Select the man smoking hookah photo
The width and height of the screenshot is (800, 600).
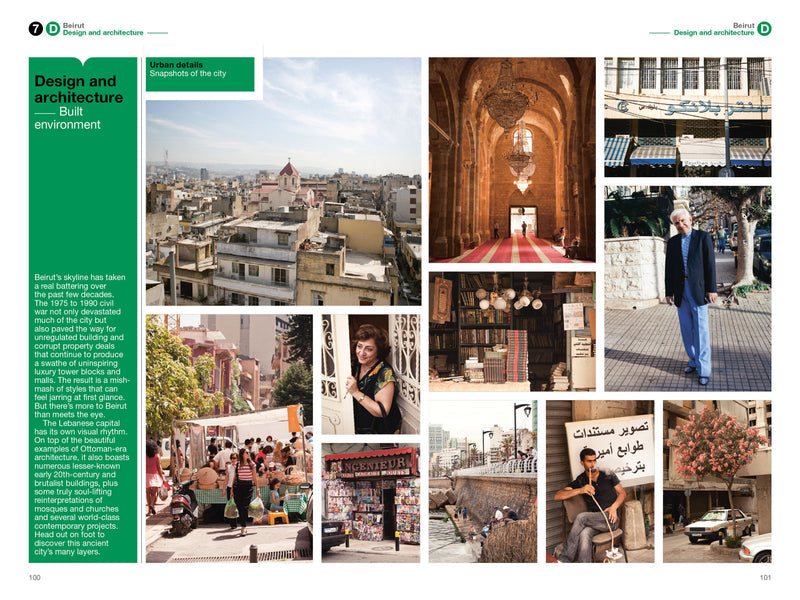[600, 481]
